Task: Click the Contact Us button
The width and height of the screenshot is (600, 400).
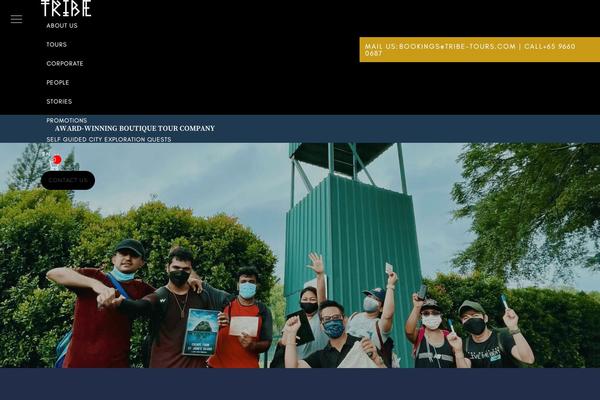Action: click(x=68, y=180)
